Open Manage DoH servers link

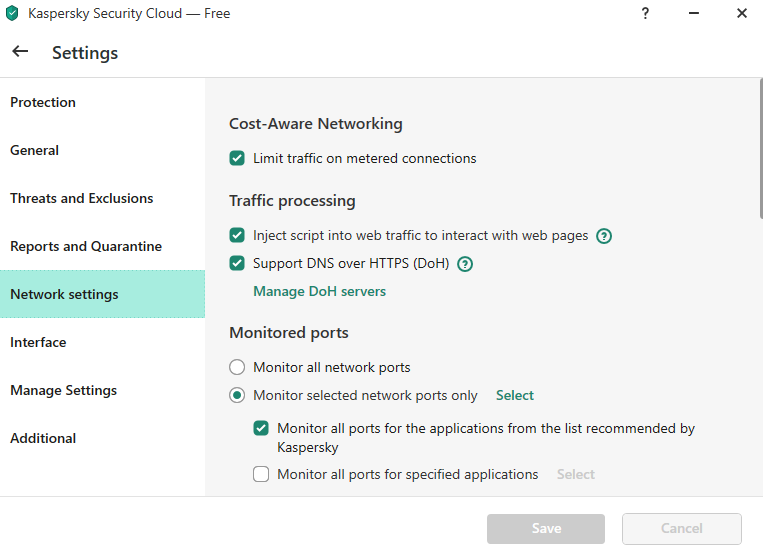(319, 291)
